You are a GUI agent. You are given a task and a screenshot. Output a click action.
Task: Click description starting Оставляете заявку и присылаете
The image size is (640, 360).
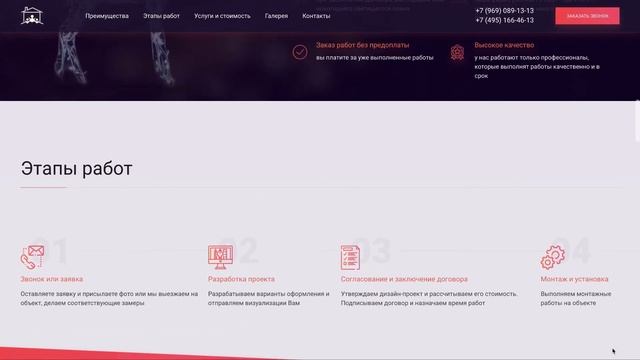pyautogui.click(x=109, y=298)
